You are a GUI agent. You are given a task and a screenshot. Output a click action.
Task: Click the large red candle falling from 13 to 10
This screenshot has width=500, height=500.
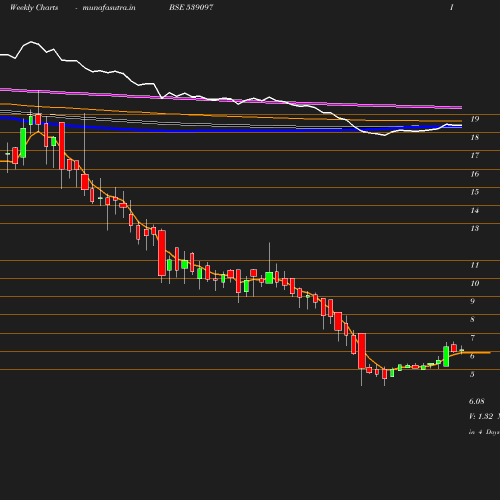coord(162,253)
